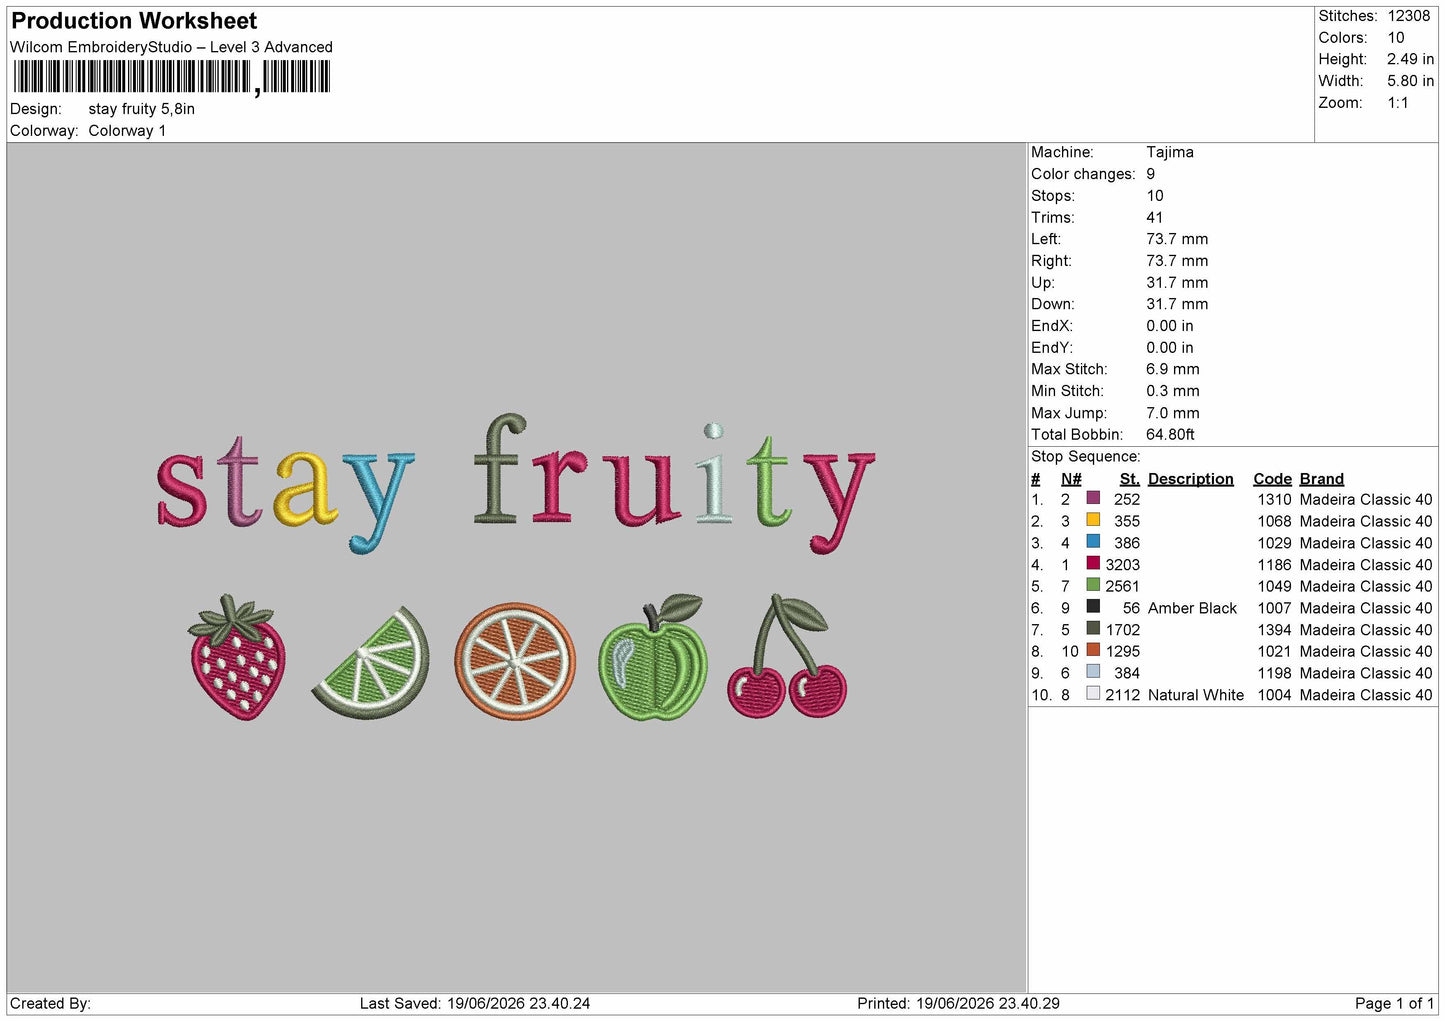Click the 'Up:' label
The width and height of the screenshot is (1445, 1021).
pos(1043,283)
